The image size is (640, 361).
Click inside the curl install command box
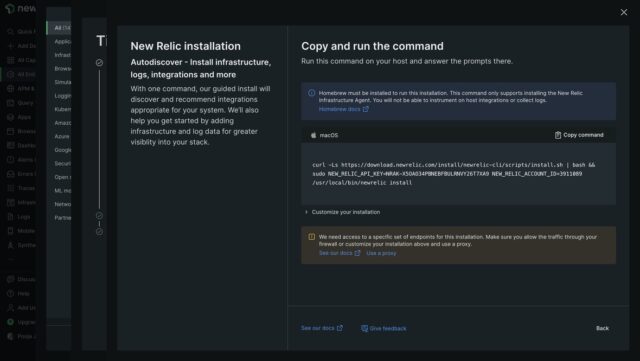tap(458, 174)
